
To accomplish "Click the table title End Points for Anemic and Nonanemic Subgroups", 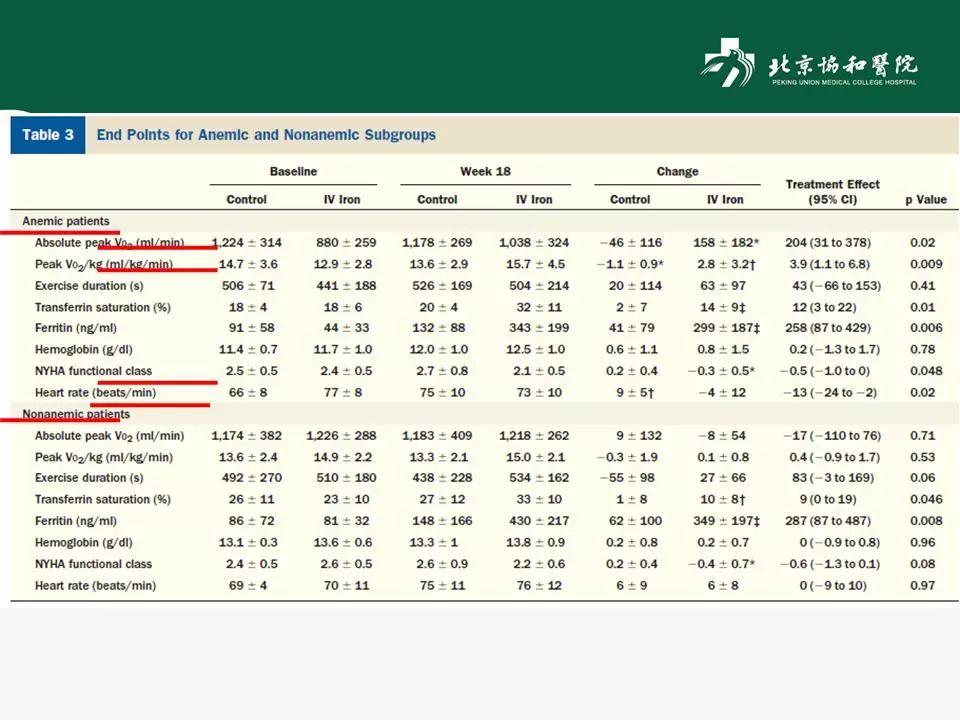I will coord(266,135).
